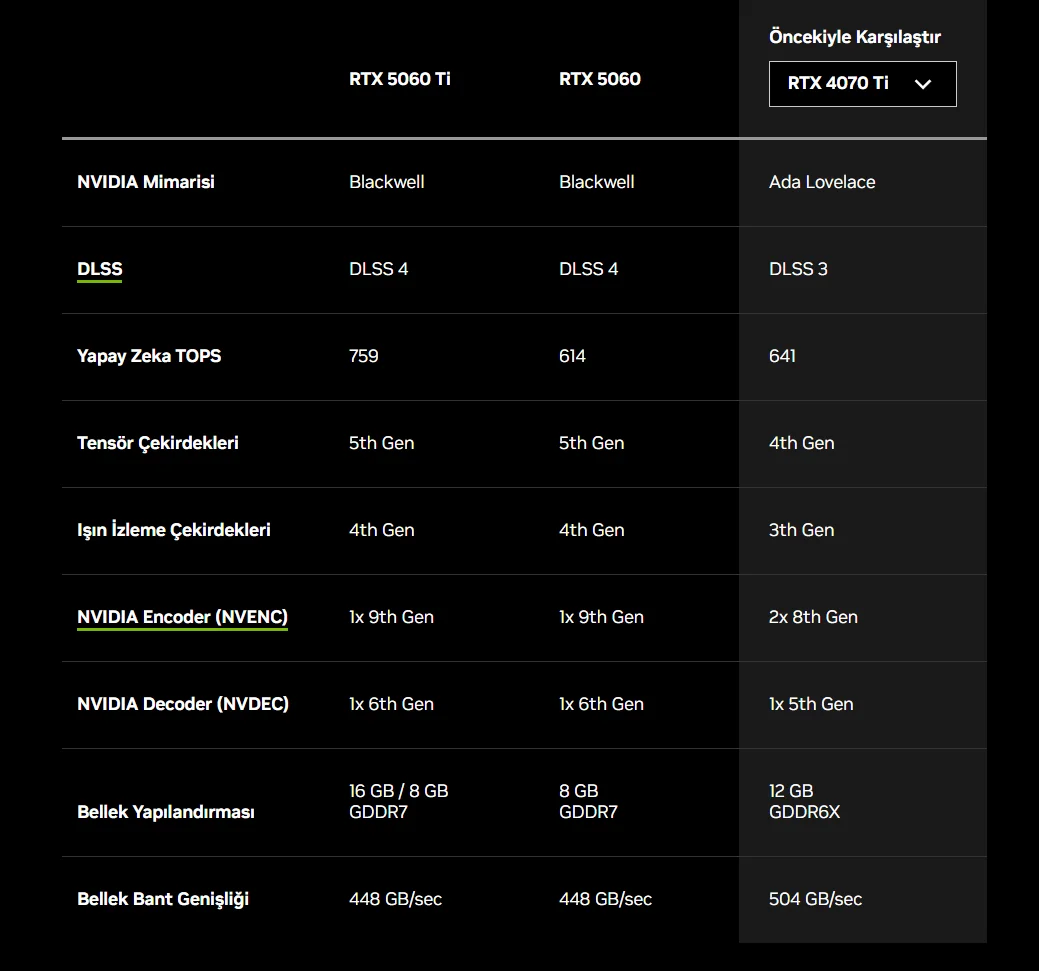The width and height of the screenshot is (1039, 971).
Task: Select the Bellek Bant Genişliği row label
Action: click(162, 899)
